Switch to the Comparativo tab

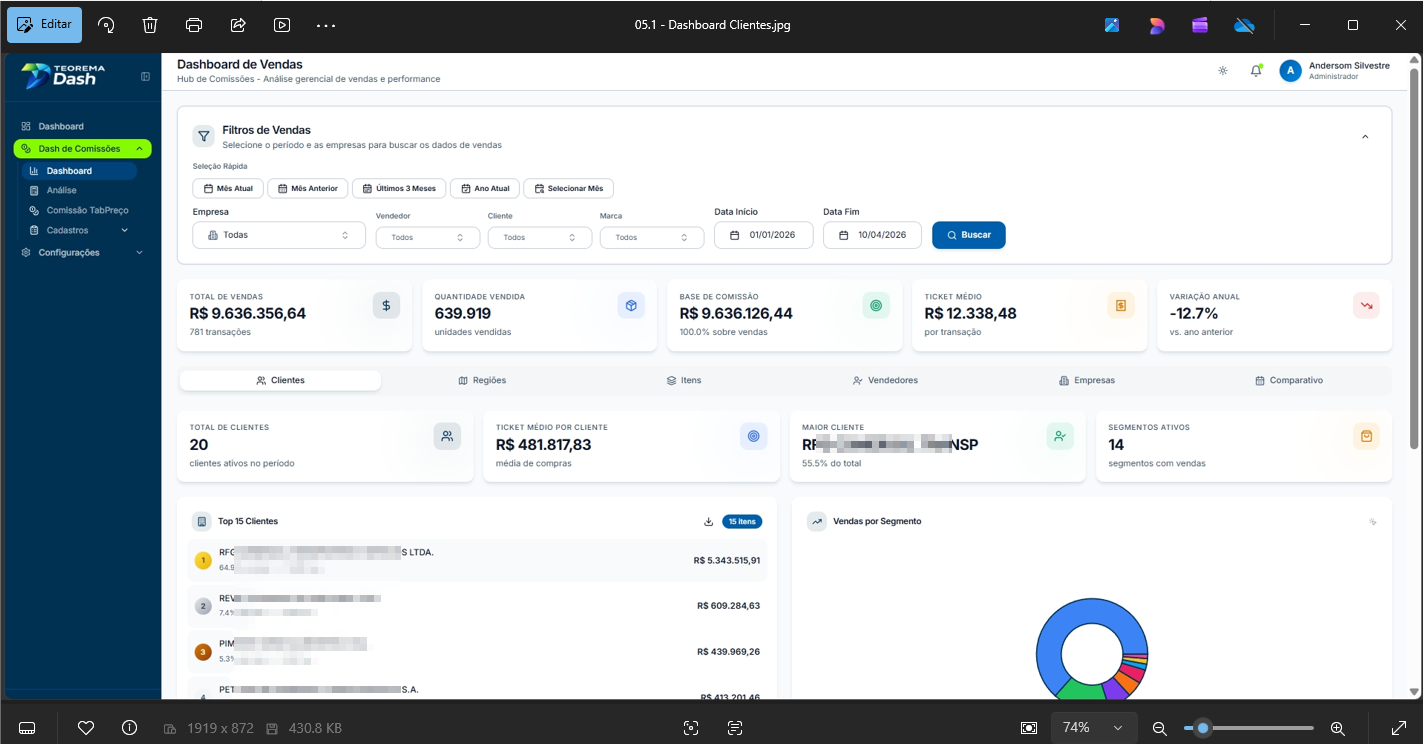(1289, 381)
